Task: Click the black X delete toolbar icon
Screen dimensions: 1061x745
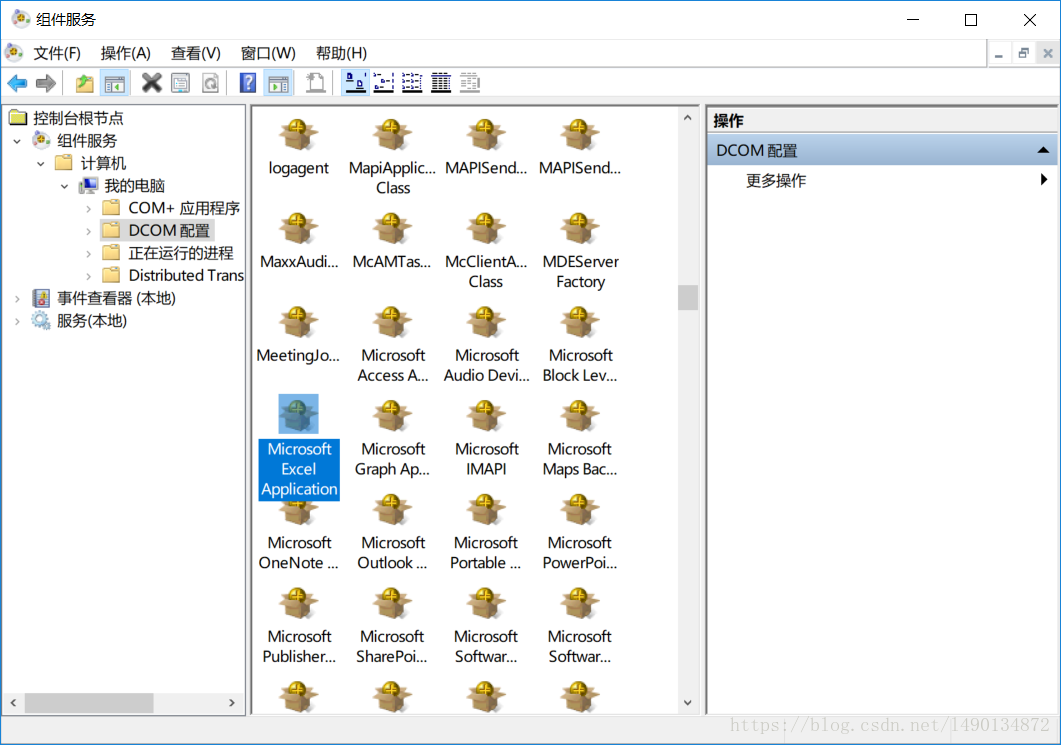Action: click(x=152, y=83)
